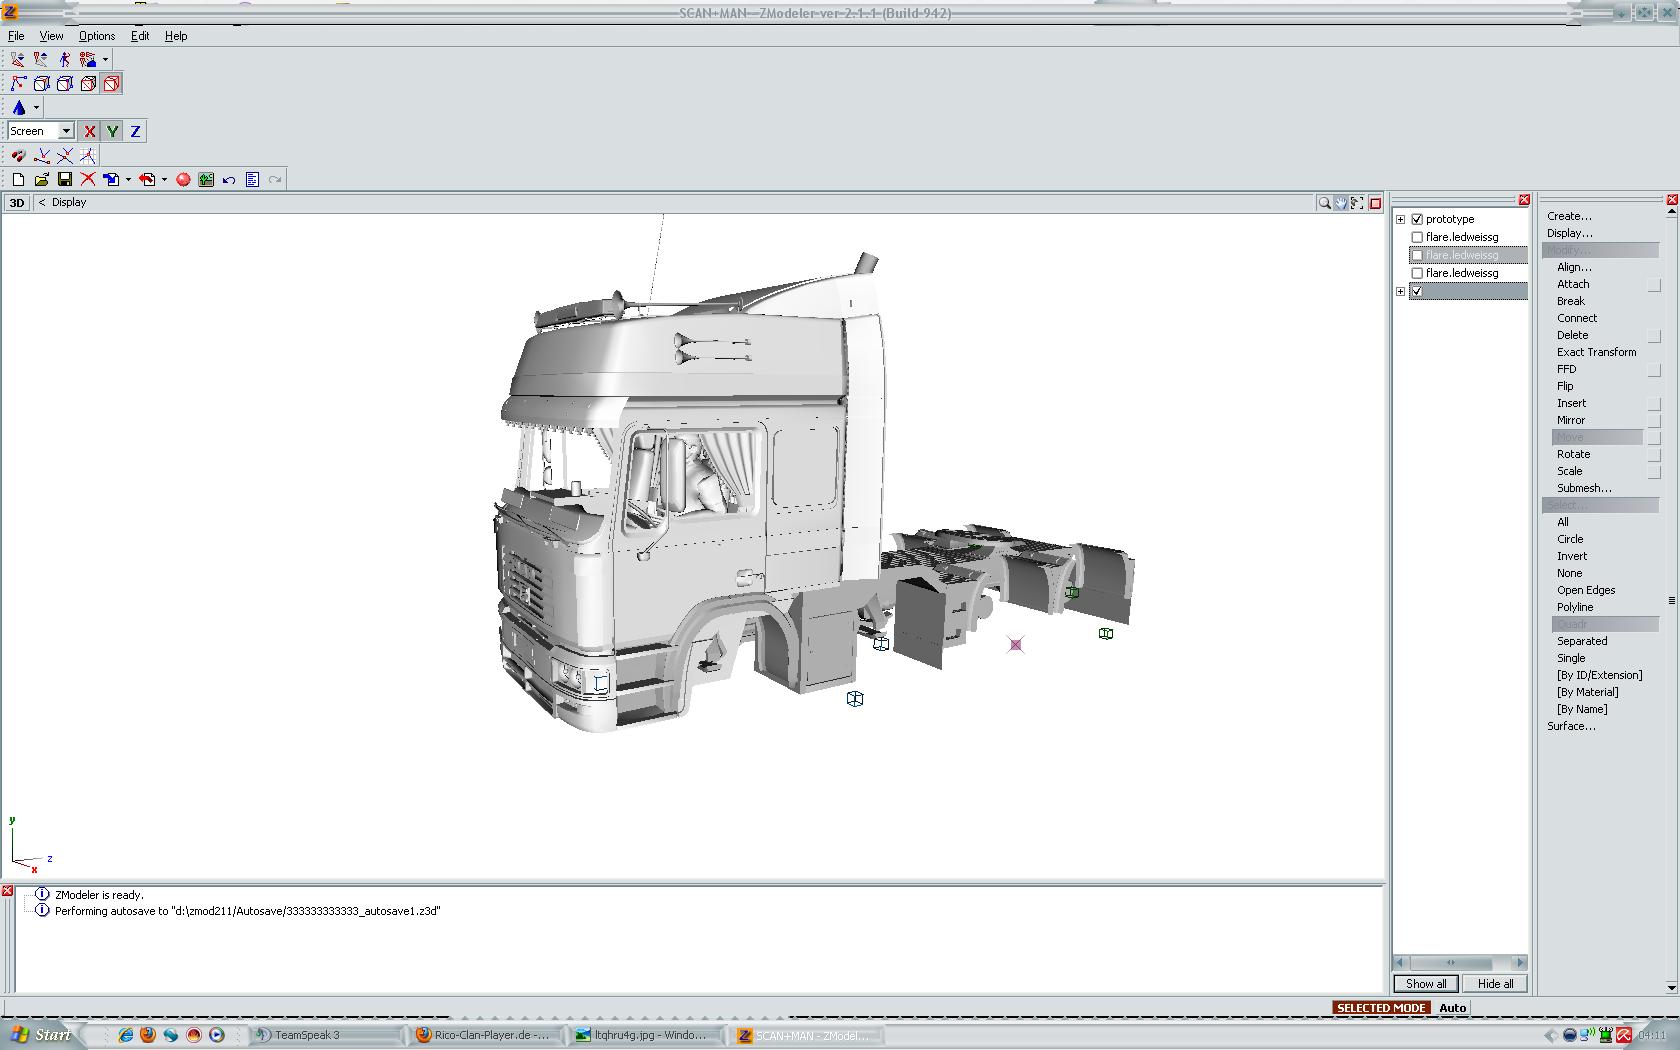Screen dimensions: 1680x1050
Task: Click the Show all button
Action: point(1426,984)
